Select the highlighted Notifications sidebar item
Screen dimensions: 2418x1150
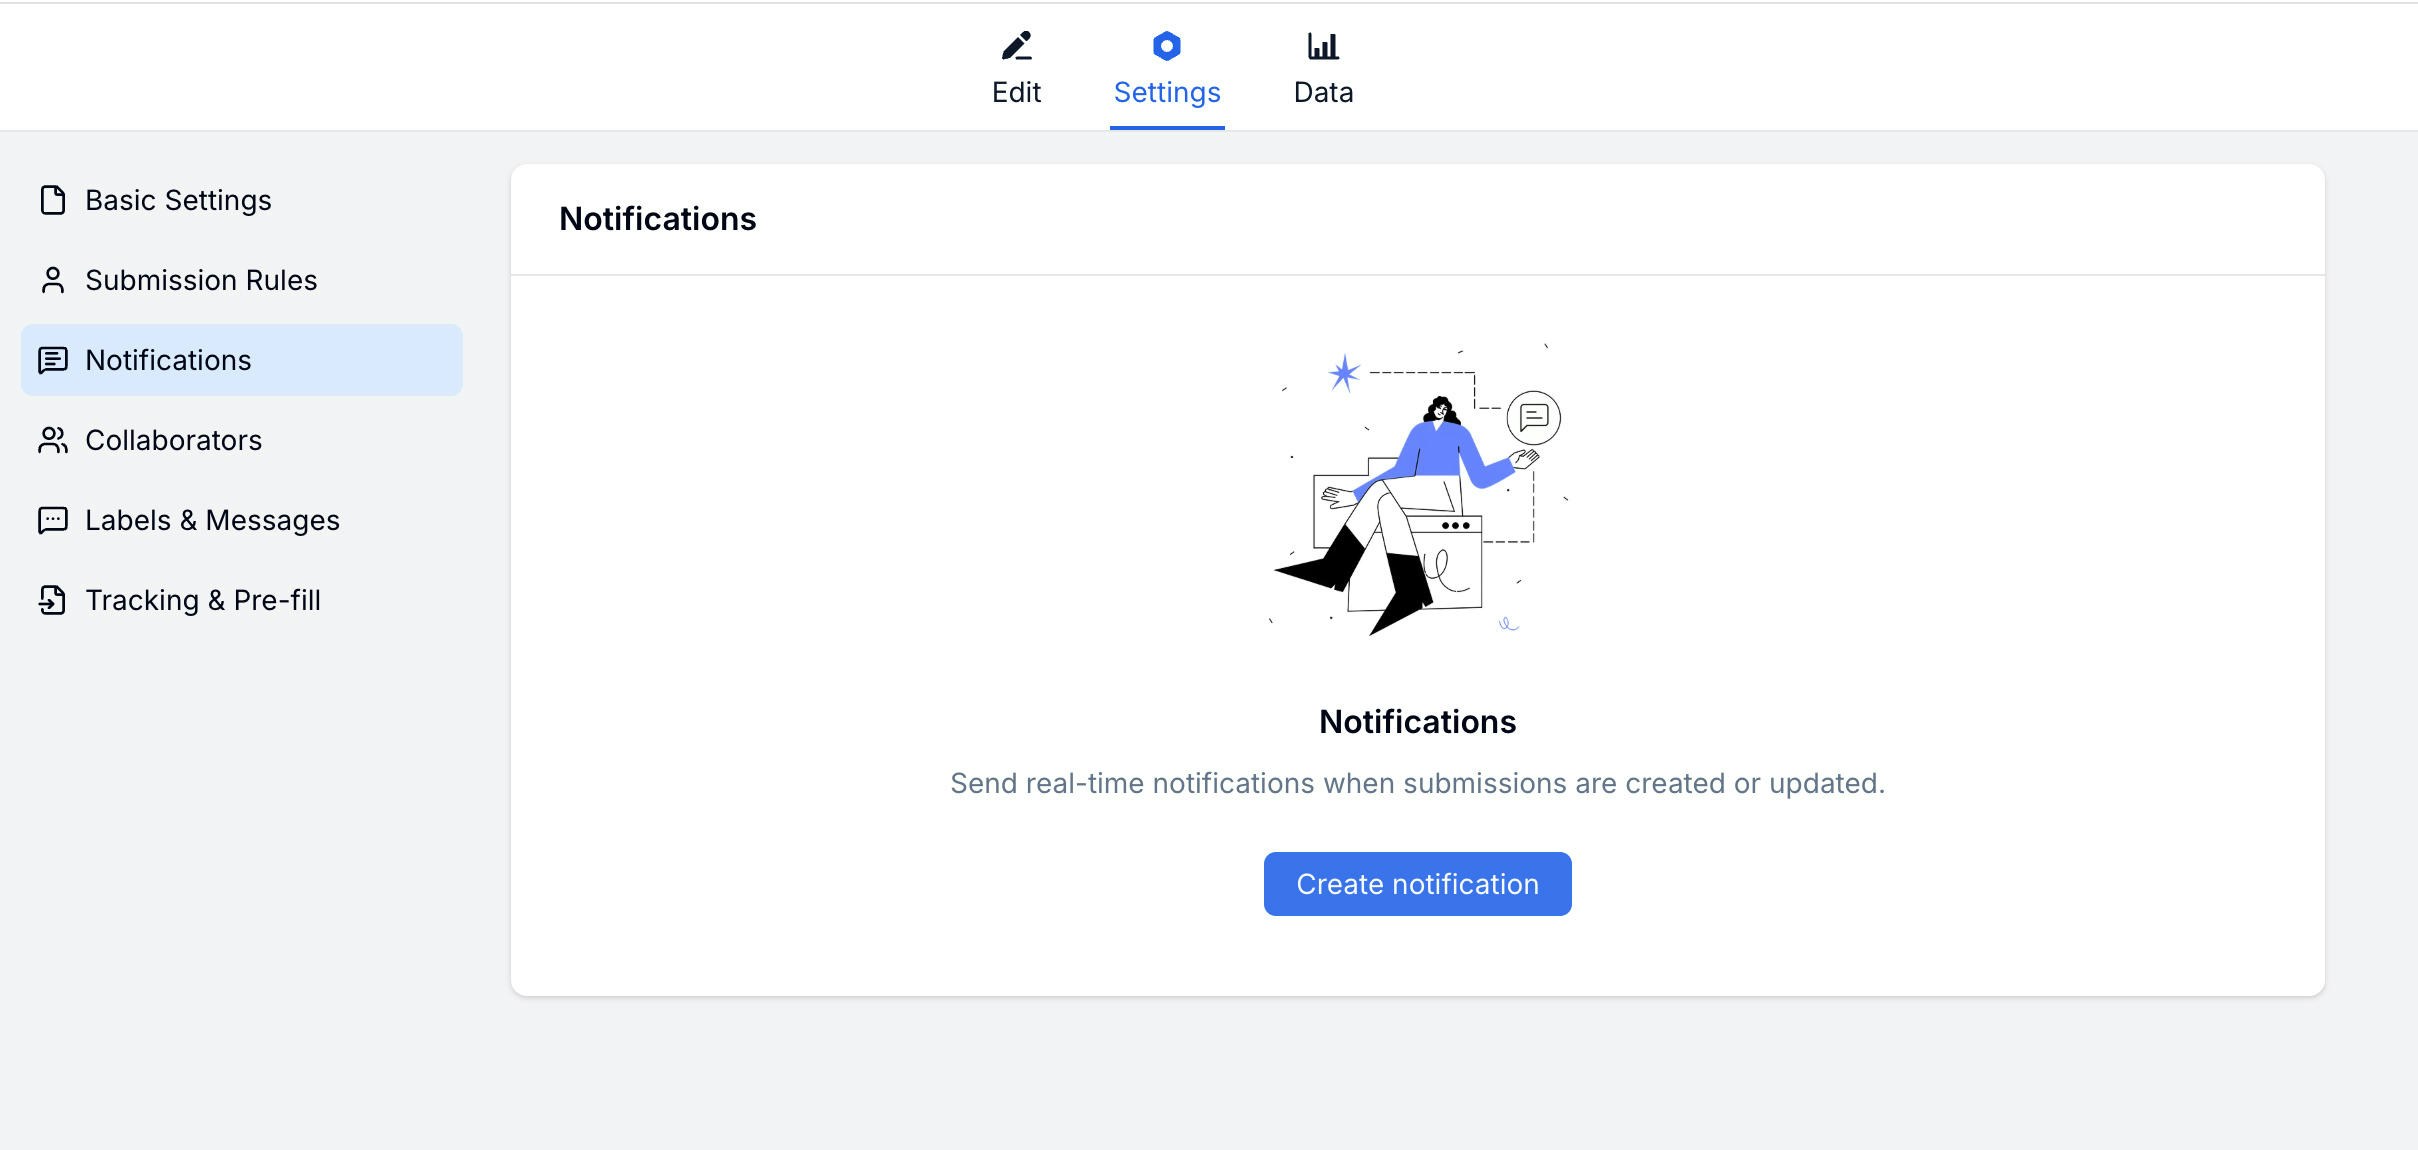tap(168, 360)
